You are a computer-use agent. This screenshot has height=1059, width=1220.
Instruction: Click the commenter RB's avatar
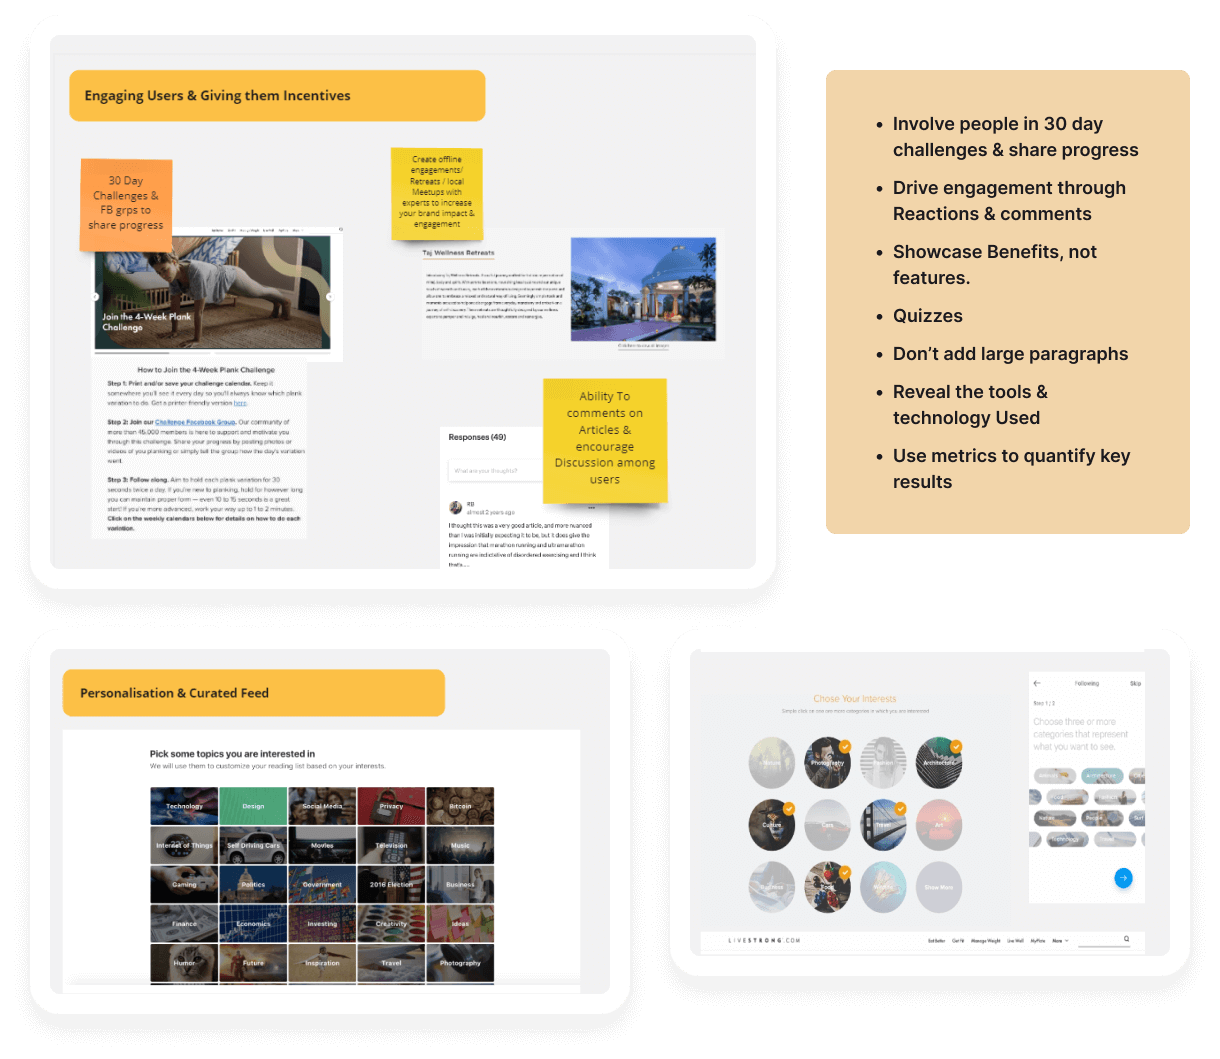coord(456,508)
